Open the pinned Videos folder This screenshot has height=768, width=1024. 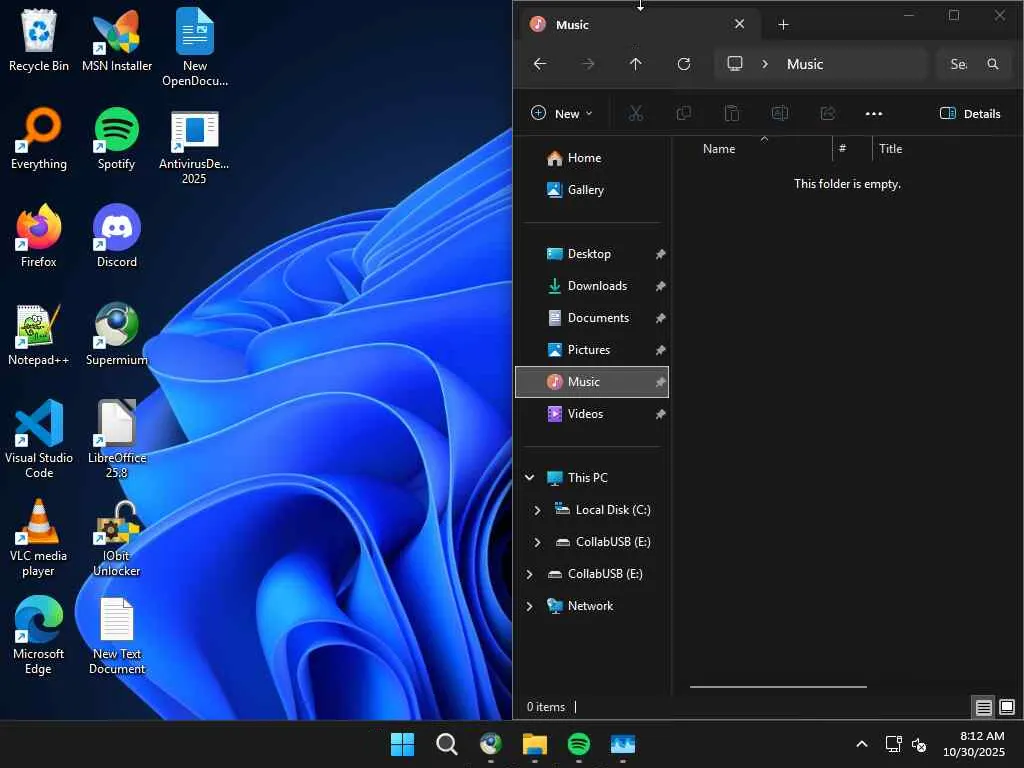tap(592, 414)
